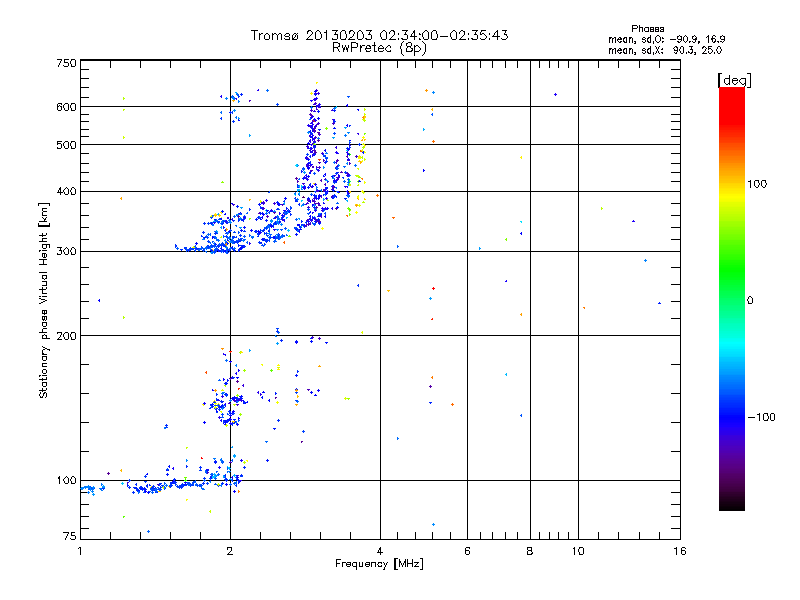Click the phase colorbar gradient
The image size is (800, 600).
(x=732, y=298)
